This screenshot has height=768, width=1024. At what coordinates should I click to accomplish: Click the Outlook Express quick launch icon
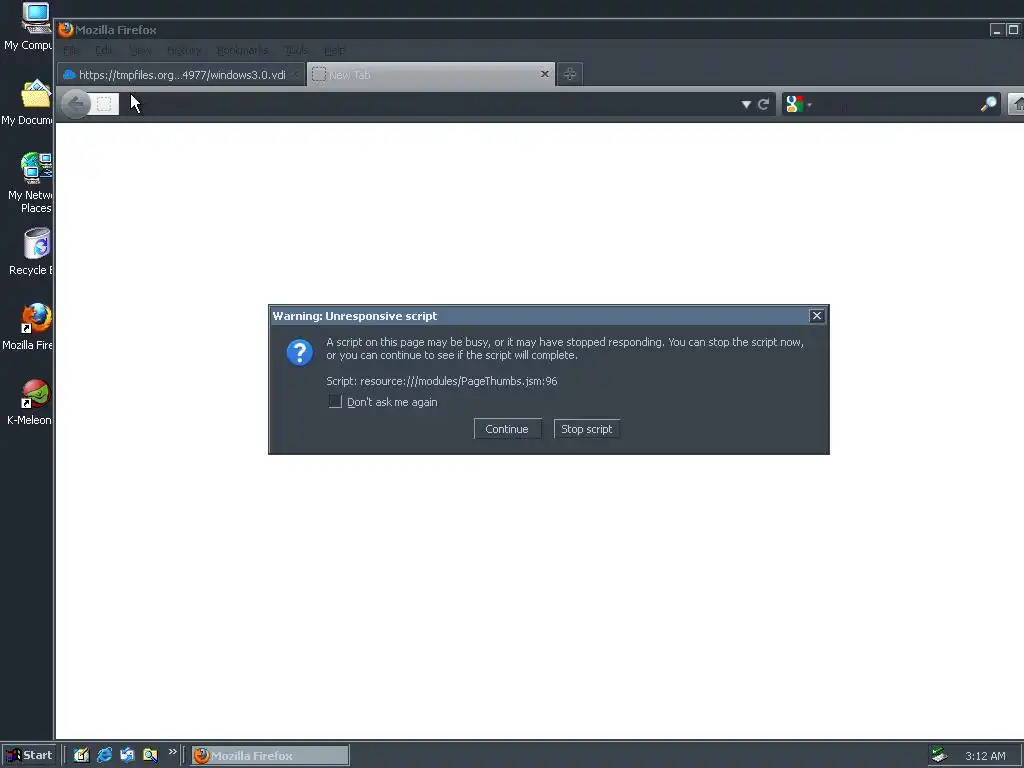click(127, 755)
